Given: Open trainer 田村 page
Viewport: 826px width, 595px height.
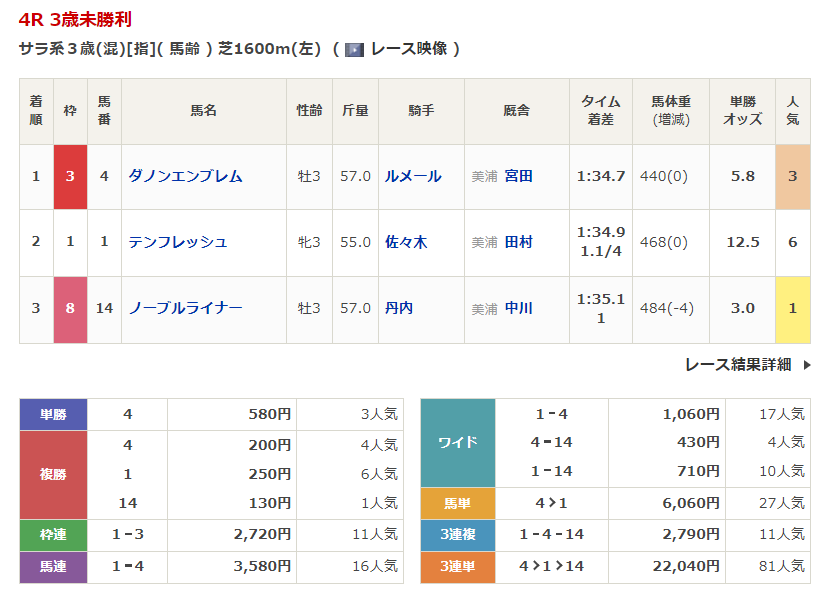Looking at the screenshot, I should pos(518,242).
